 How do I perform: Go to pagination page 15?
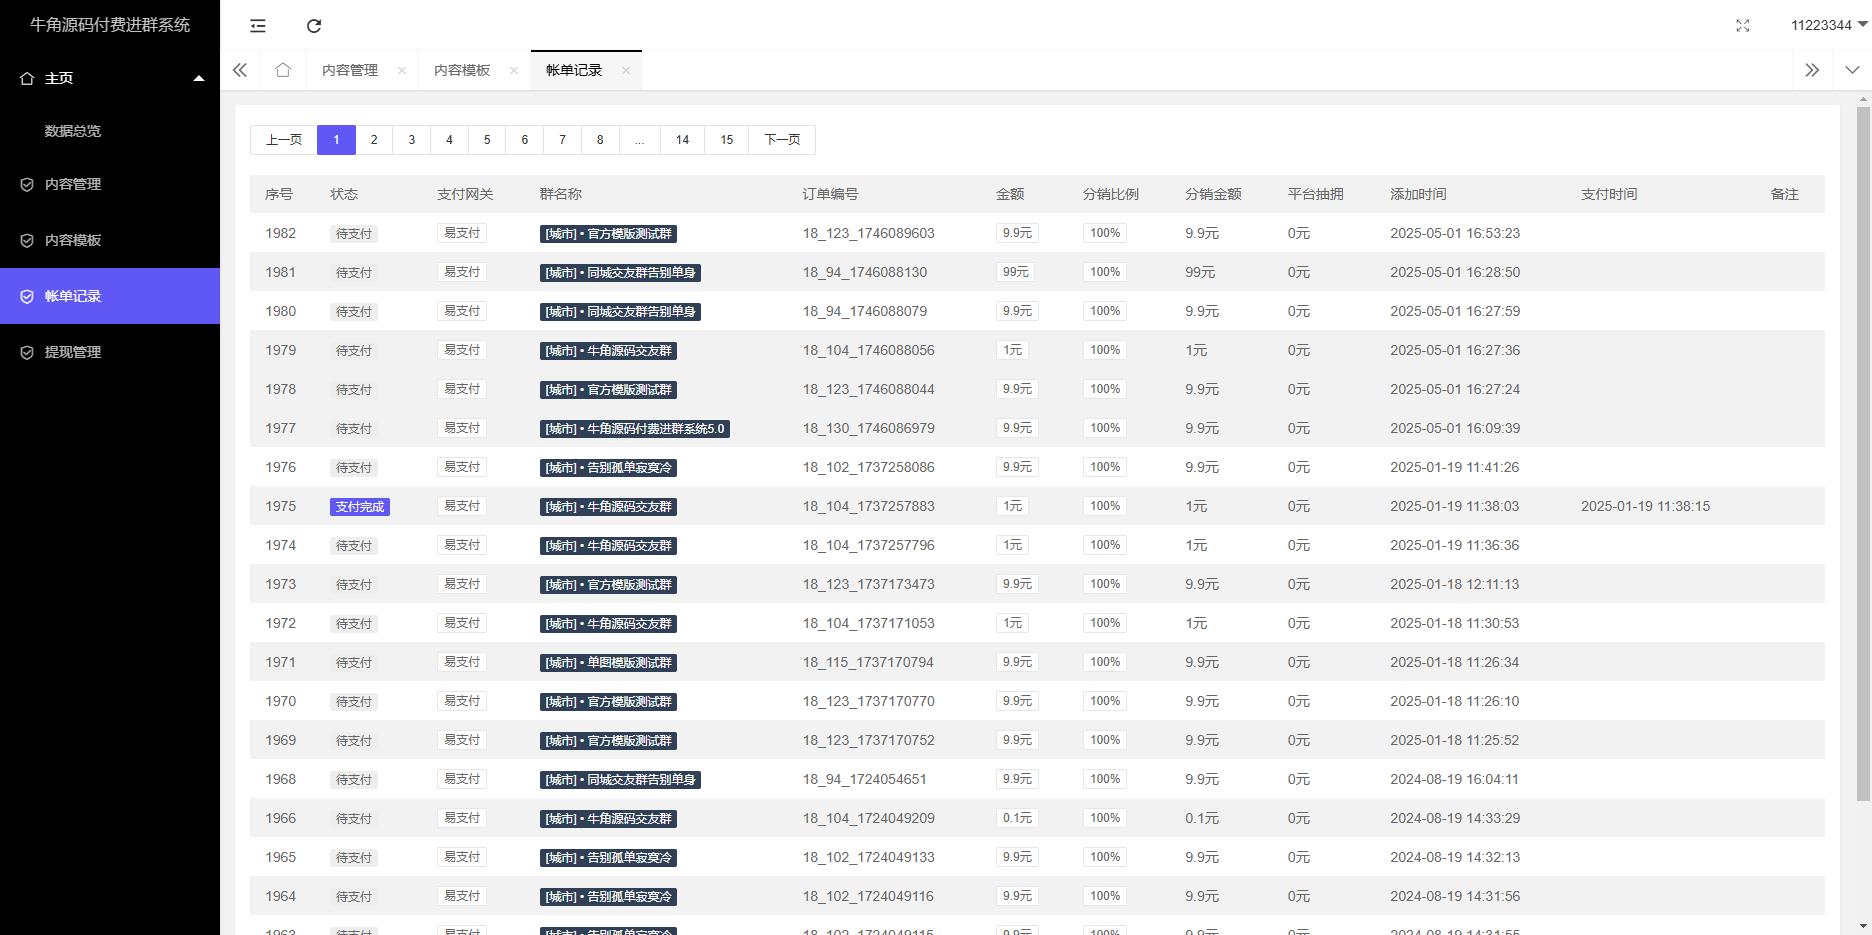tap(727, 140)
